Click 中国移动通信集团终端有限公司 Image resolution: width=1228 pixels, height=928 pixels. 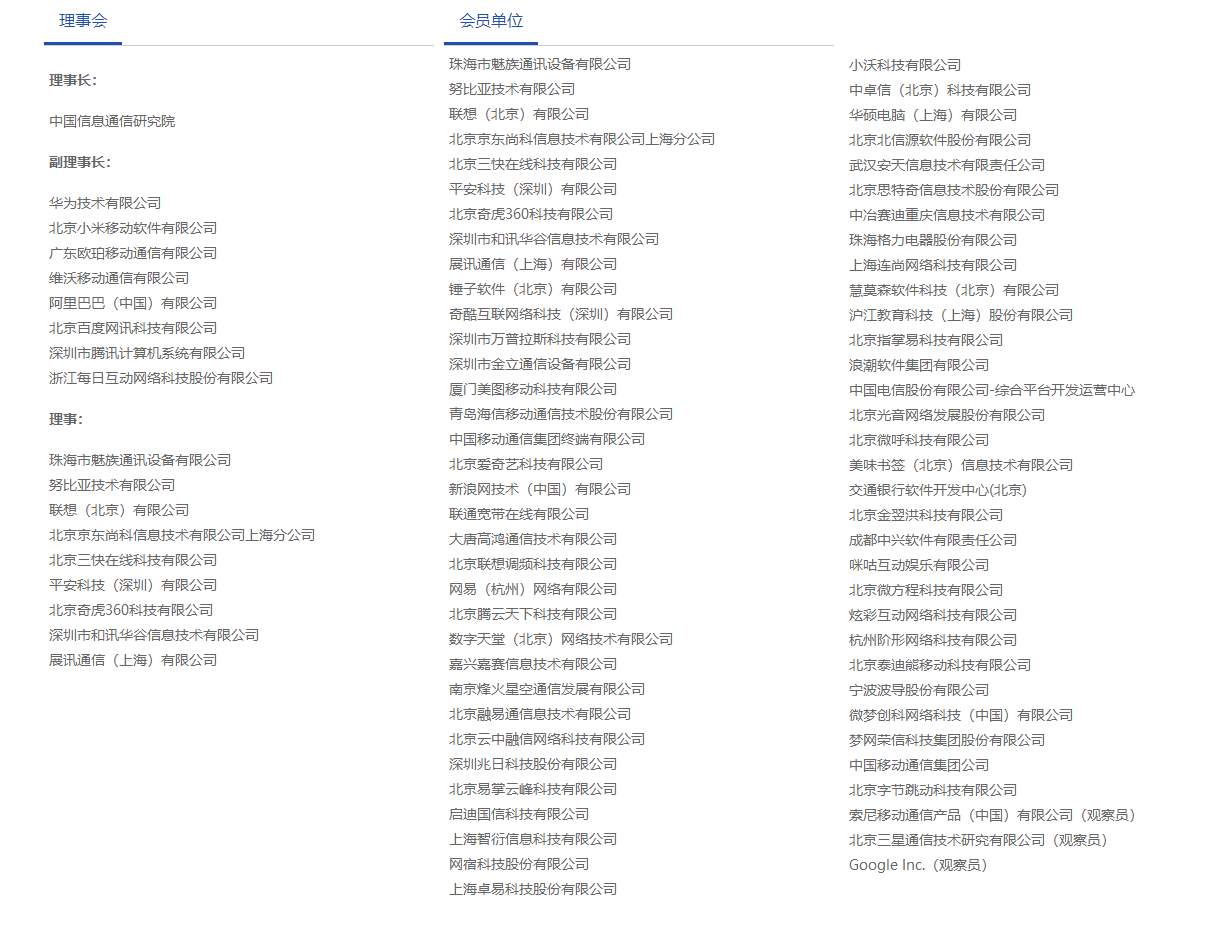pos(547,439)
